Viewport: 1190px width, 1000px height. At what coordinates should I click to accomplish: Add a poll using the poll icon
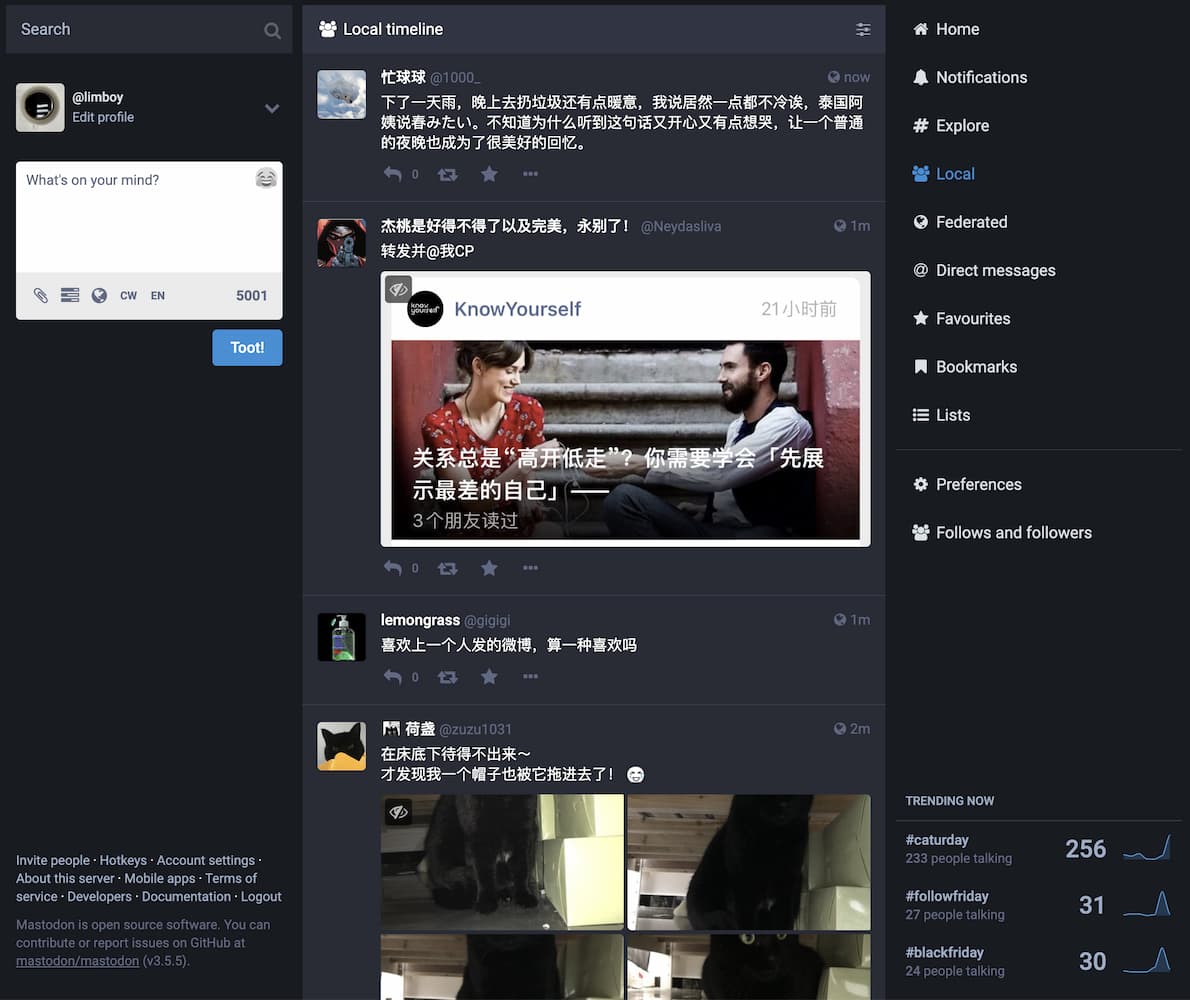point(70,295)
